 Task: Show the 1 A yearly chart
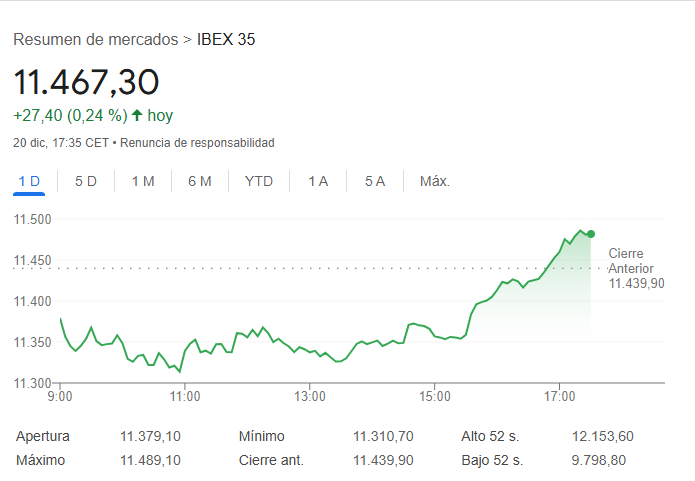pyautogui.click(x=318, y=181)
